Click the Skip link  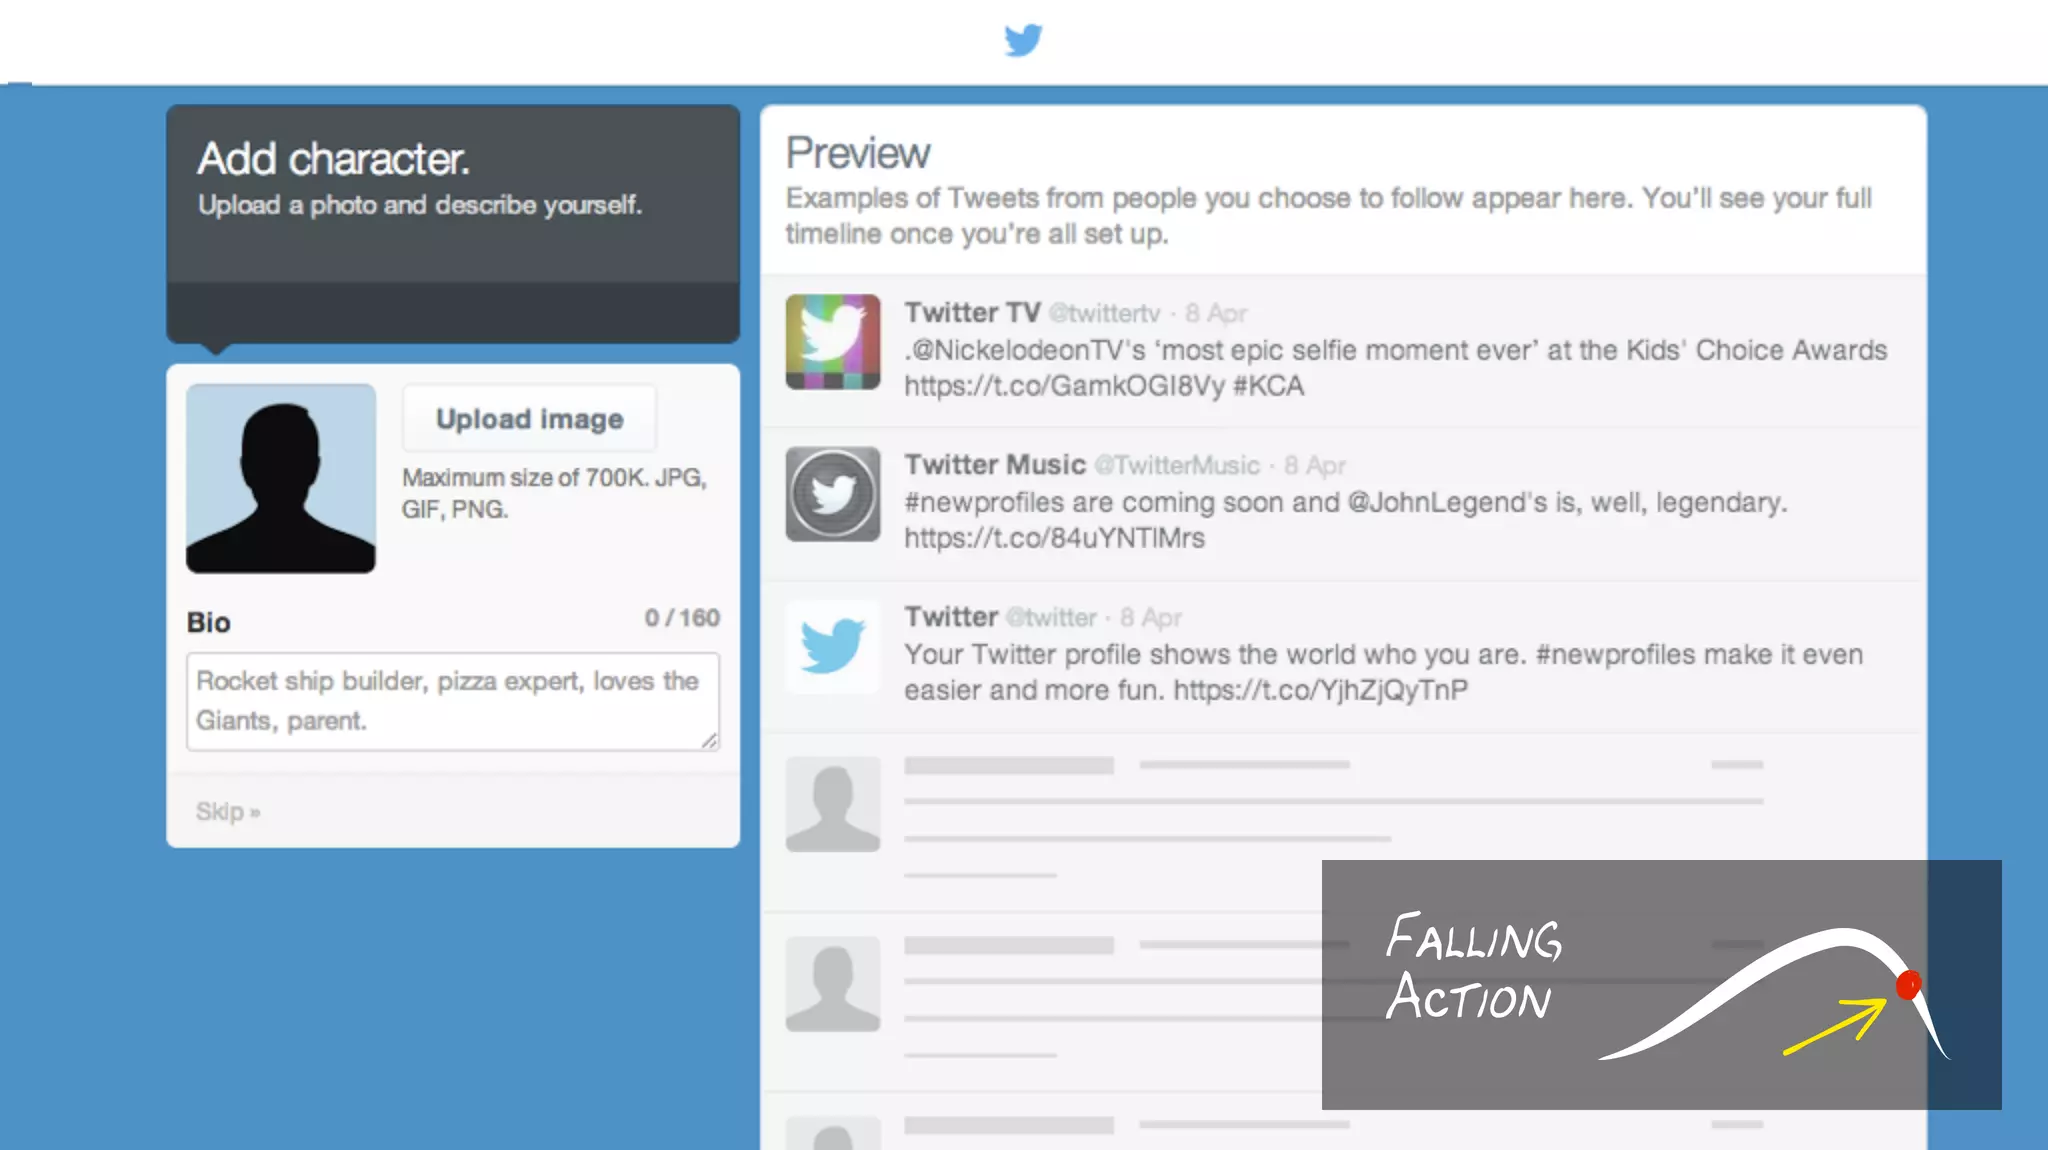pyautogui.click(x=227, y=811)
